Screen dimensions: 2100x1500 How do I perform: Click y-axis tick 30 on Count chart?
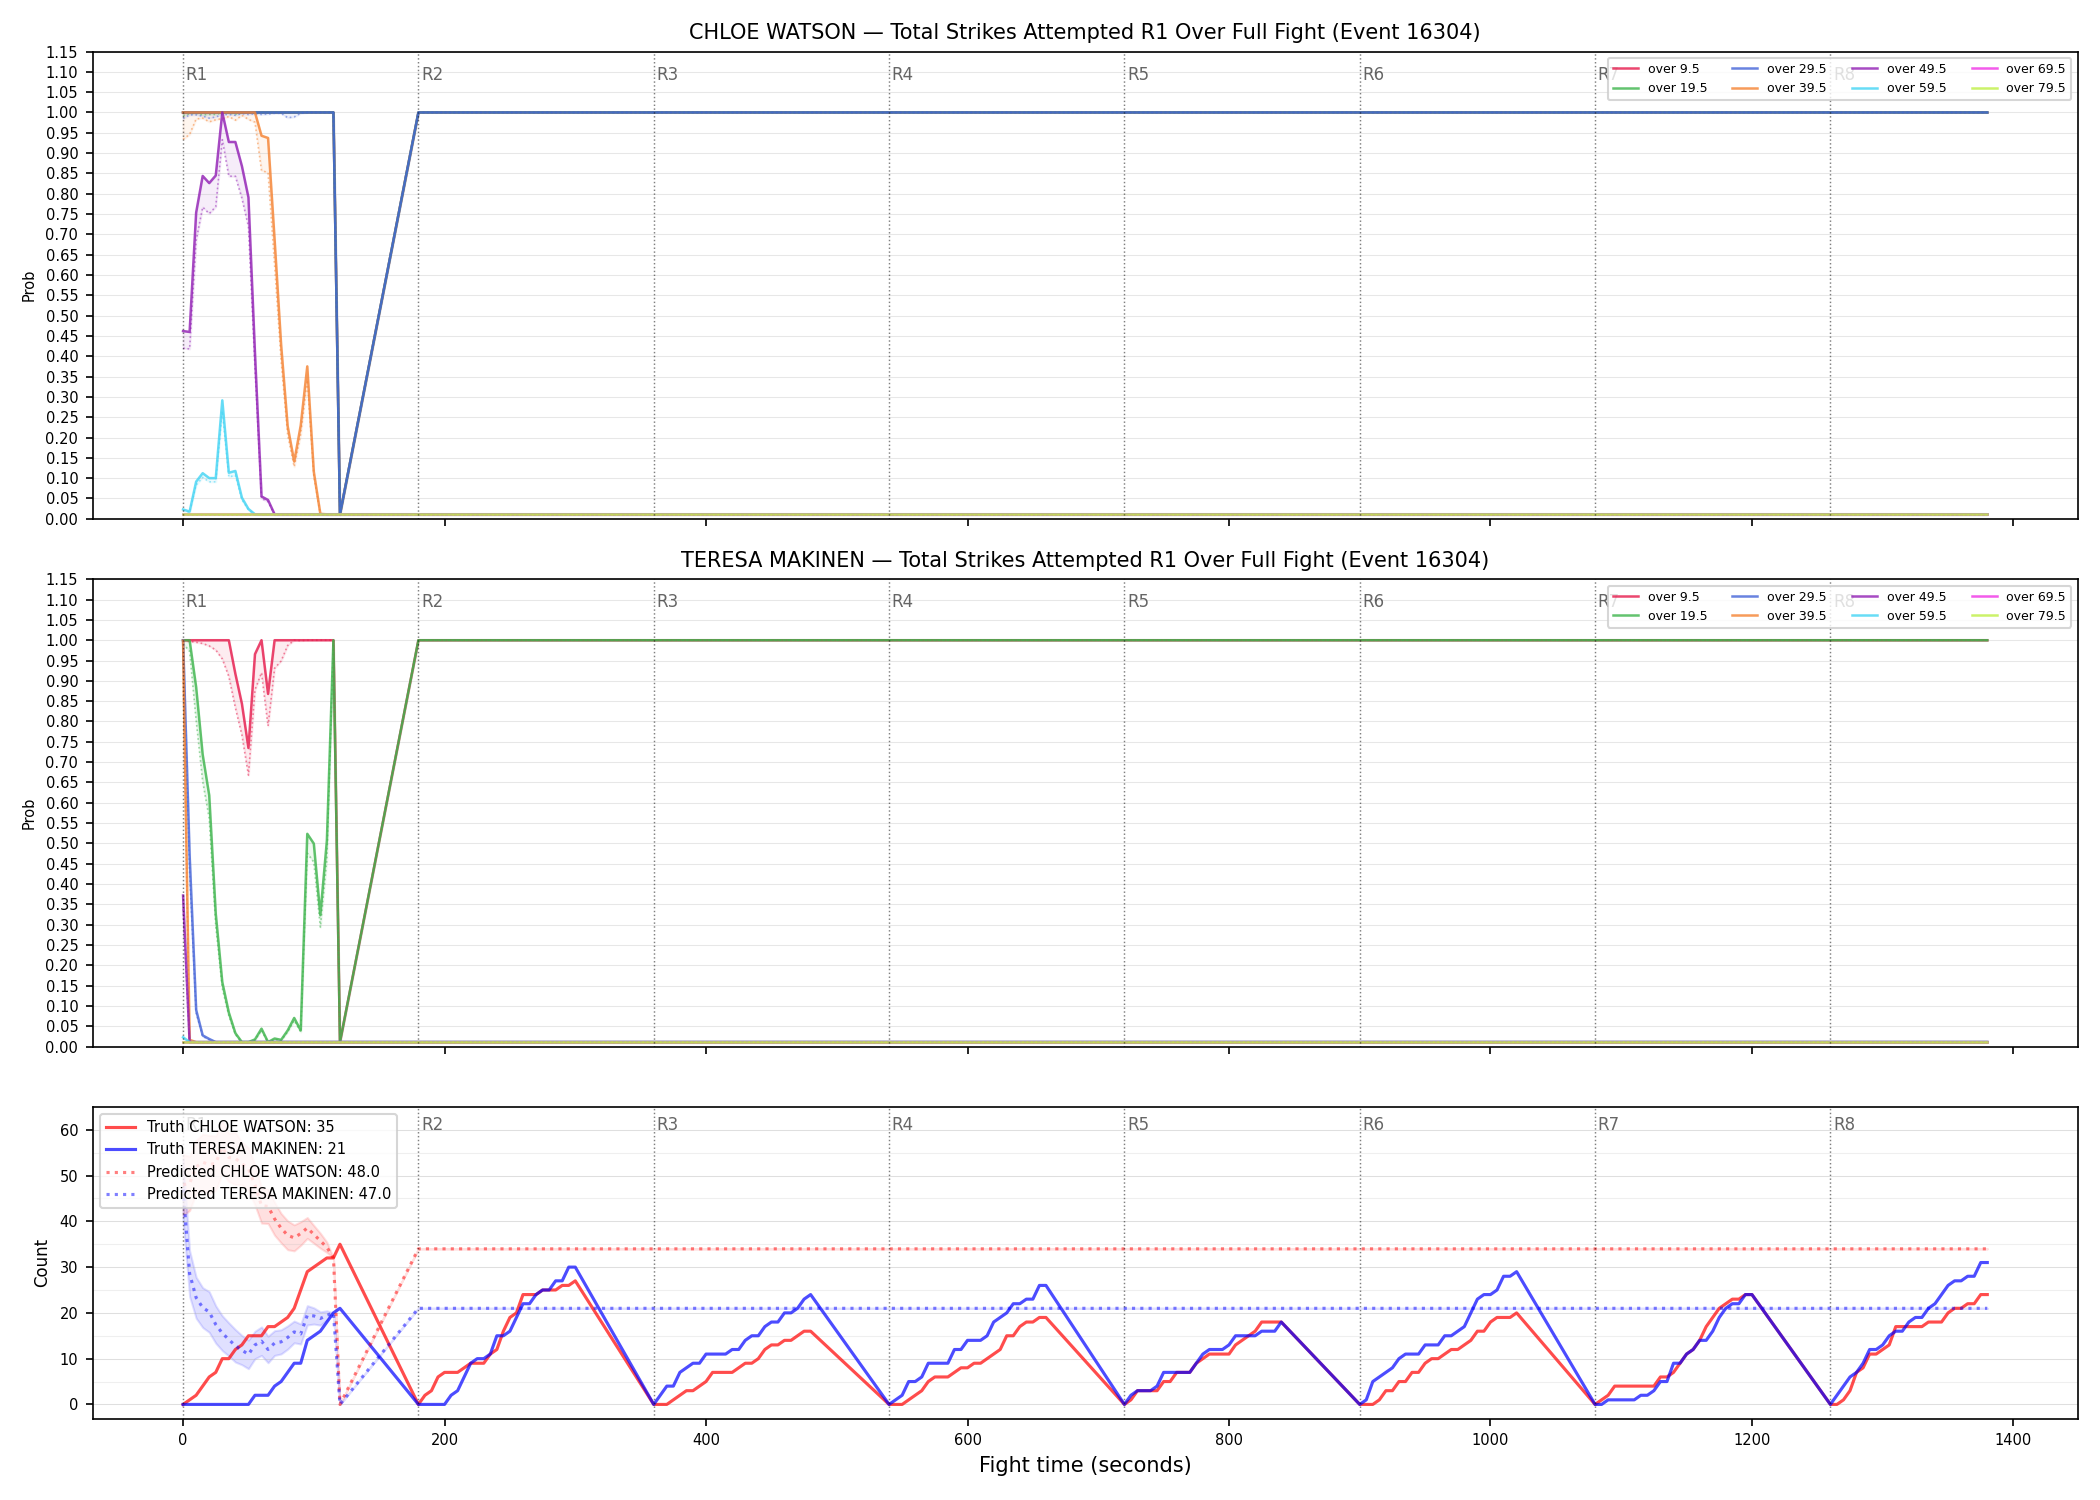69,1268
